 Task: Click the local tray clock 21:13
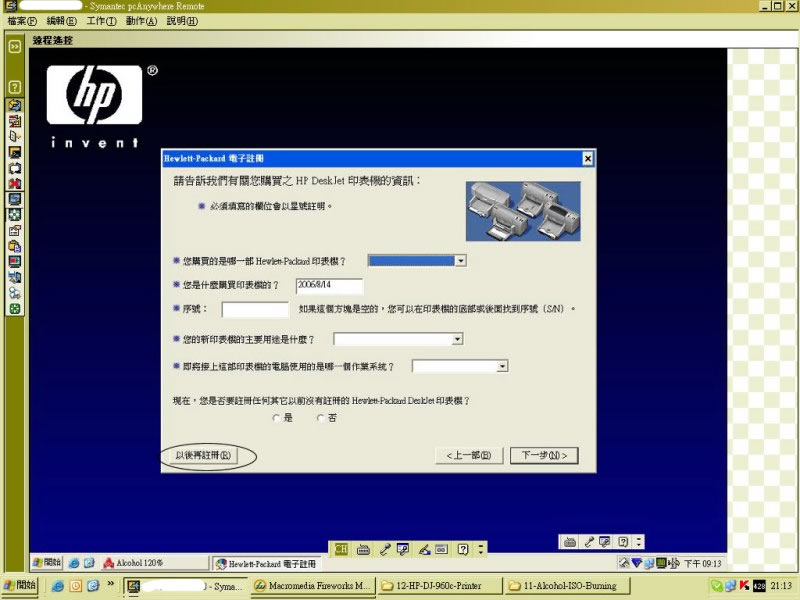pyautogui.click(x=781, y=586)
